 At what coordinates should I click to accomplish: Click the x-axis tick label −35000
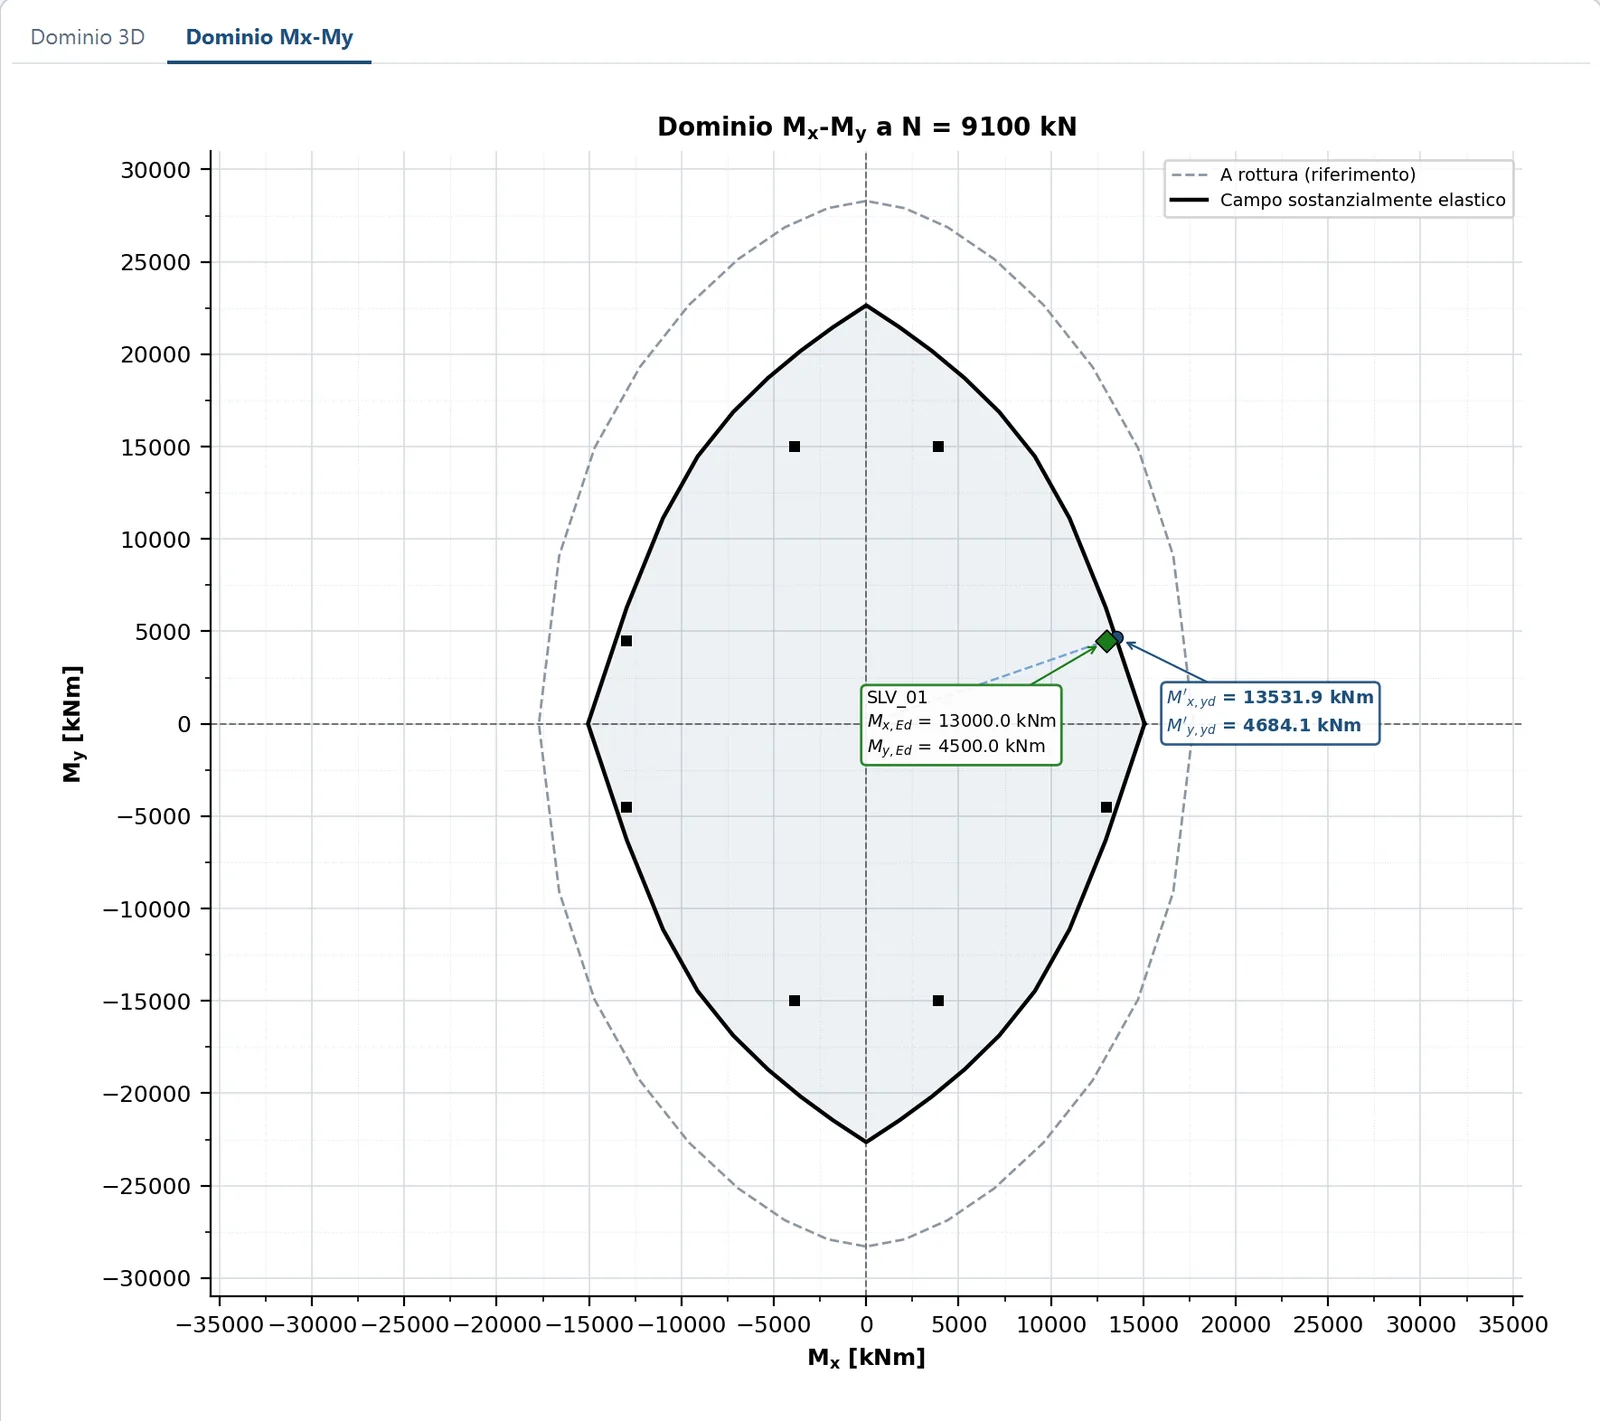pos(219,1325)
